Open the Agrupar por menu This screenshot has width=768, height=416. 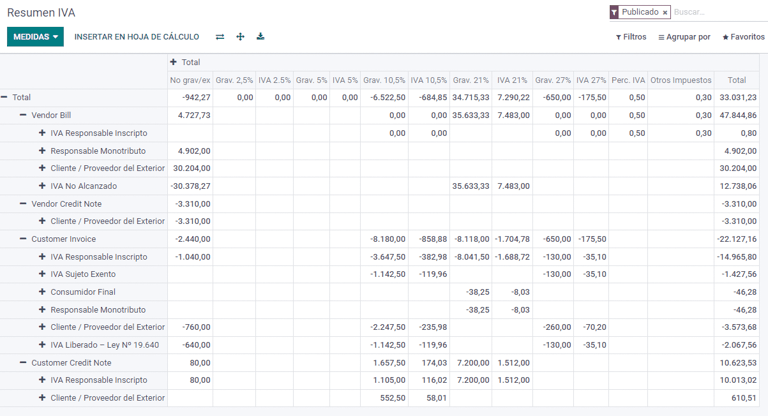[684, 37]
